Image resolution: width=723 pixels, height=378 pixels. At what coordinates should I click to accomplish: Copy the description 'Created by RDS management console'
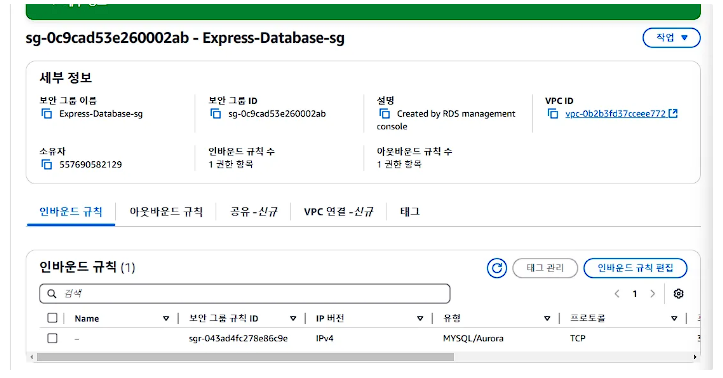click(384, 113)
